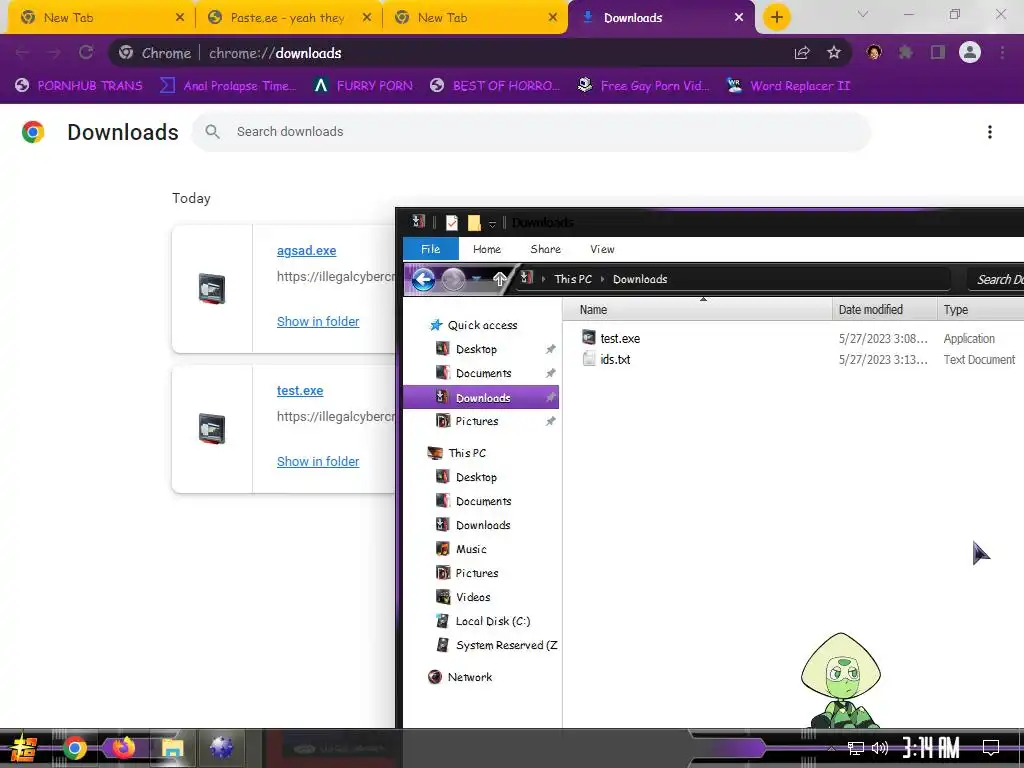
Task: Click the round extension avatar beside the star
Action: click(x=873, y=52)
